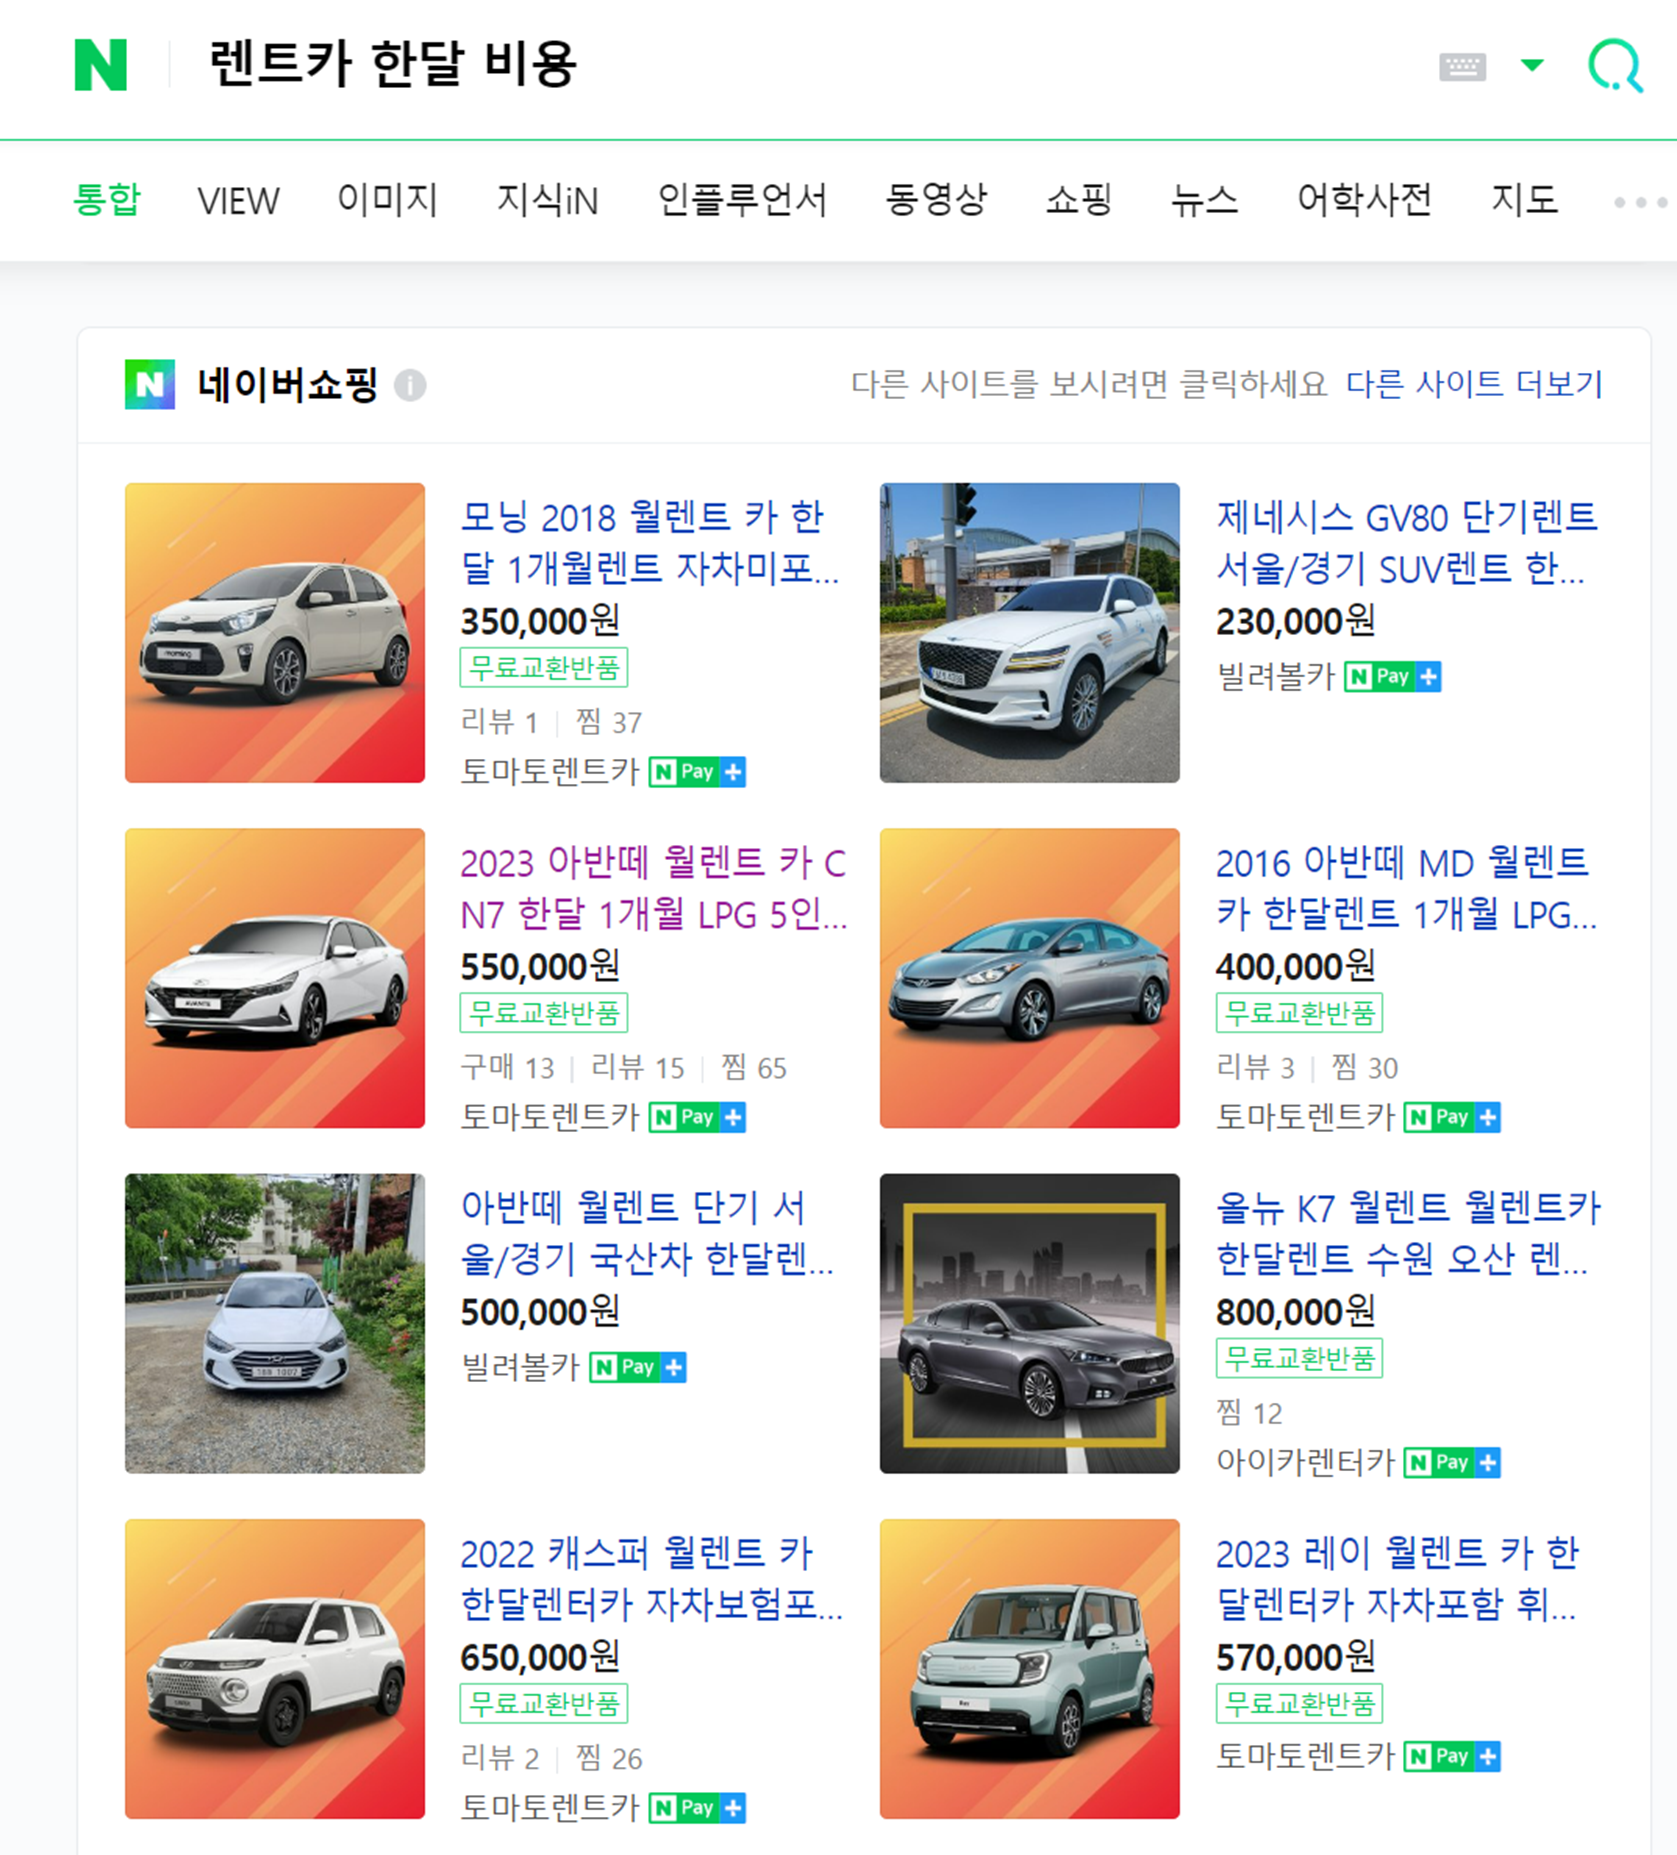Open the 올뉴 K7 월렌트 listing title

pyautogui.click(x=1408, y=1233)
